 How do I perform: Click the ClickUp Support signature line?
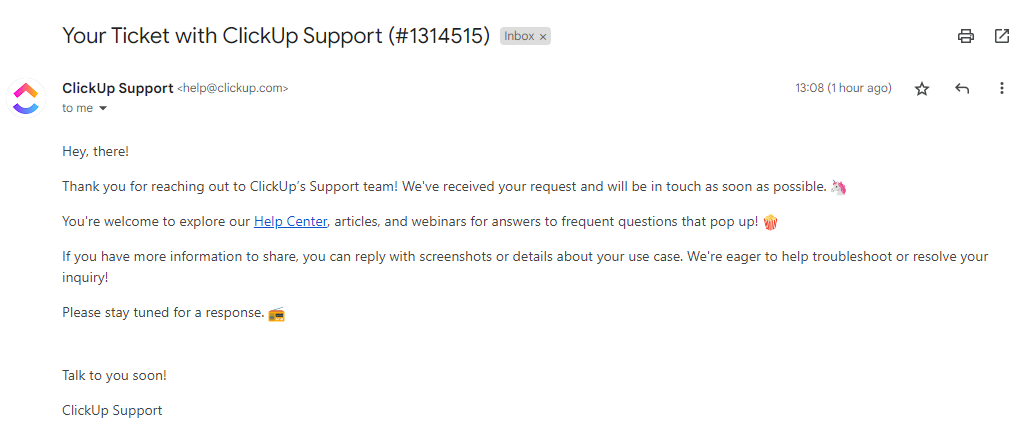coord(112,411)
